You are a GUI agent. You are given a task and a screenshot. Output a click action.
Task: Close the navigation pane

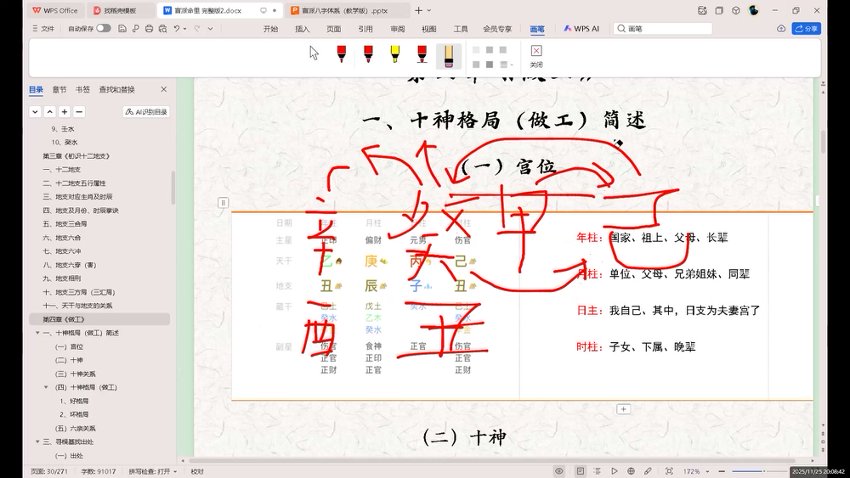[164, 89]
